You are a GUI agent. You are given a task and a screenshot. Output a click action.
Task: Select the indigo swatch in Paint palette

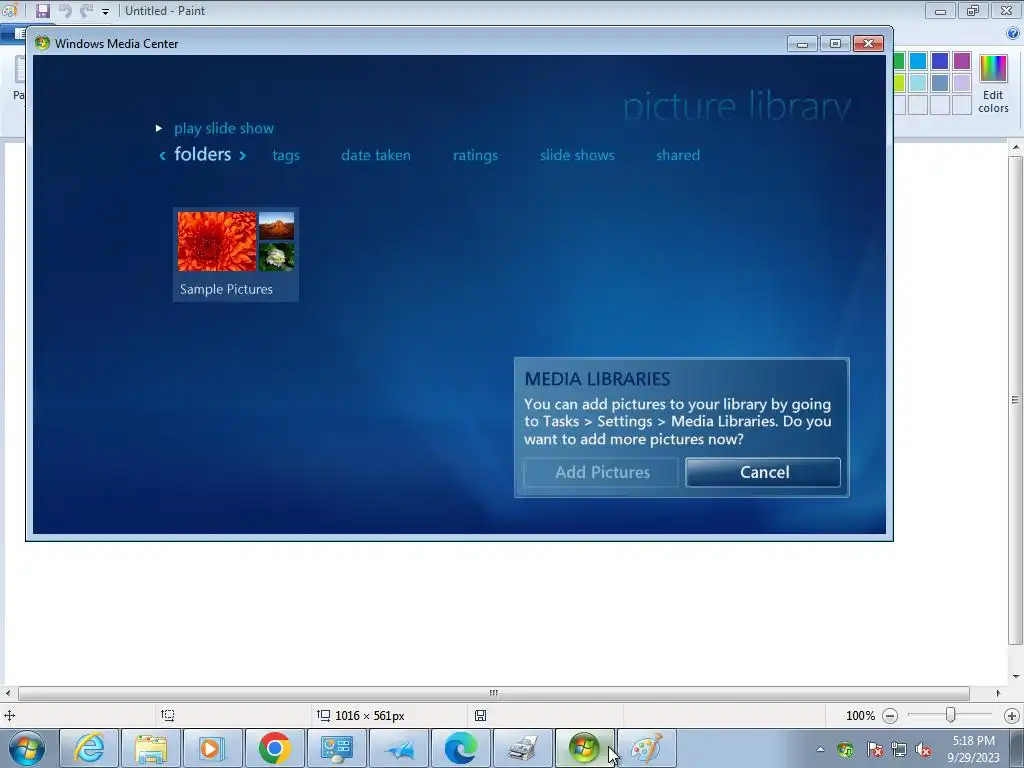click(x=940, y=61)
